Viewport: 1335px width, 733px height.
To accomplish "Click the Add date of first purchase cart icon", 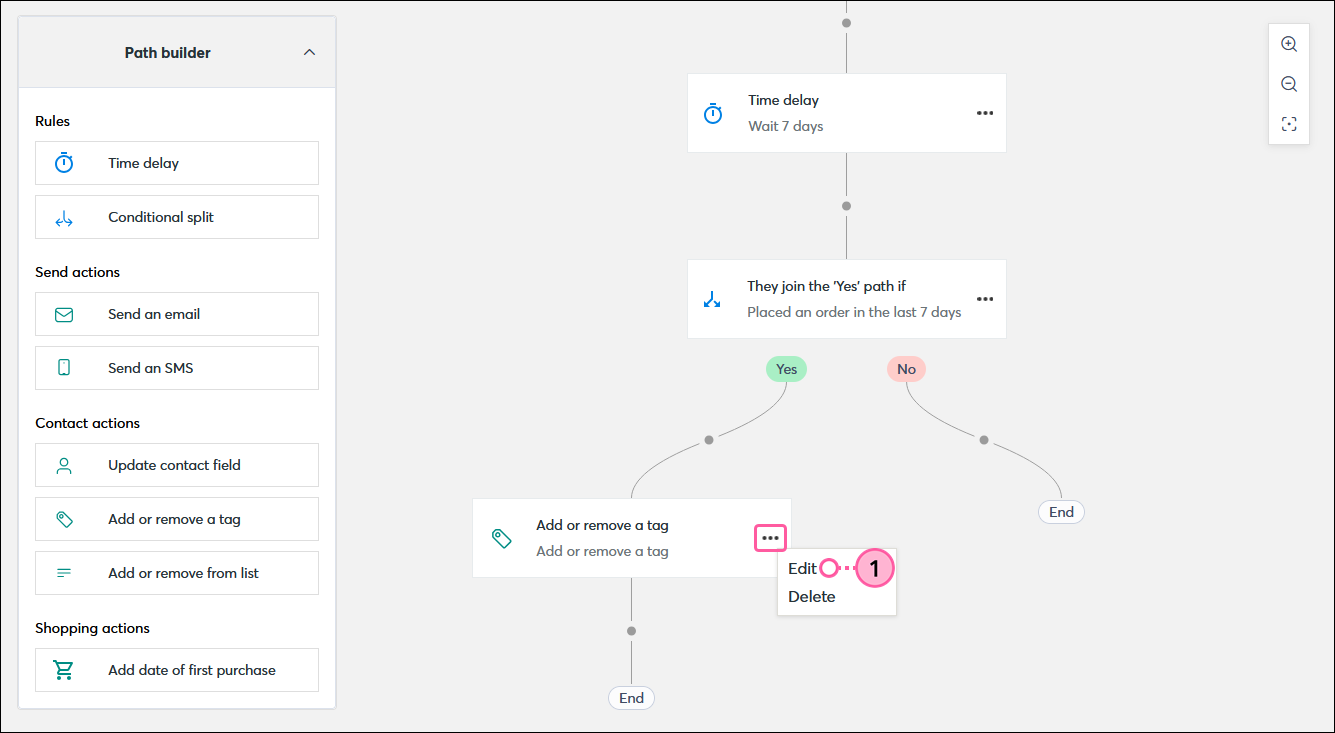I will click(x=65, y=669).
